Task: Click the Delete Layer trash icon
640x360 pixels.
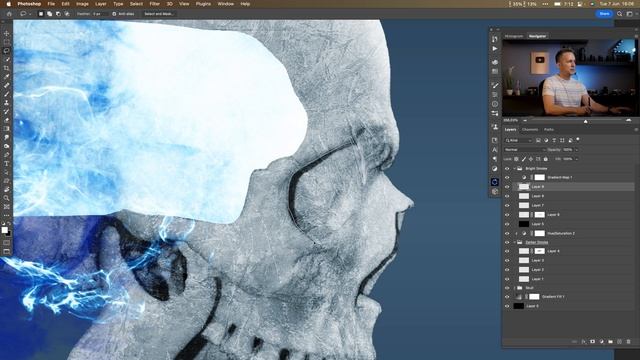Action: coord(628,342)
